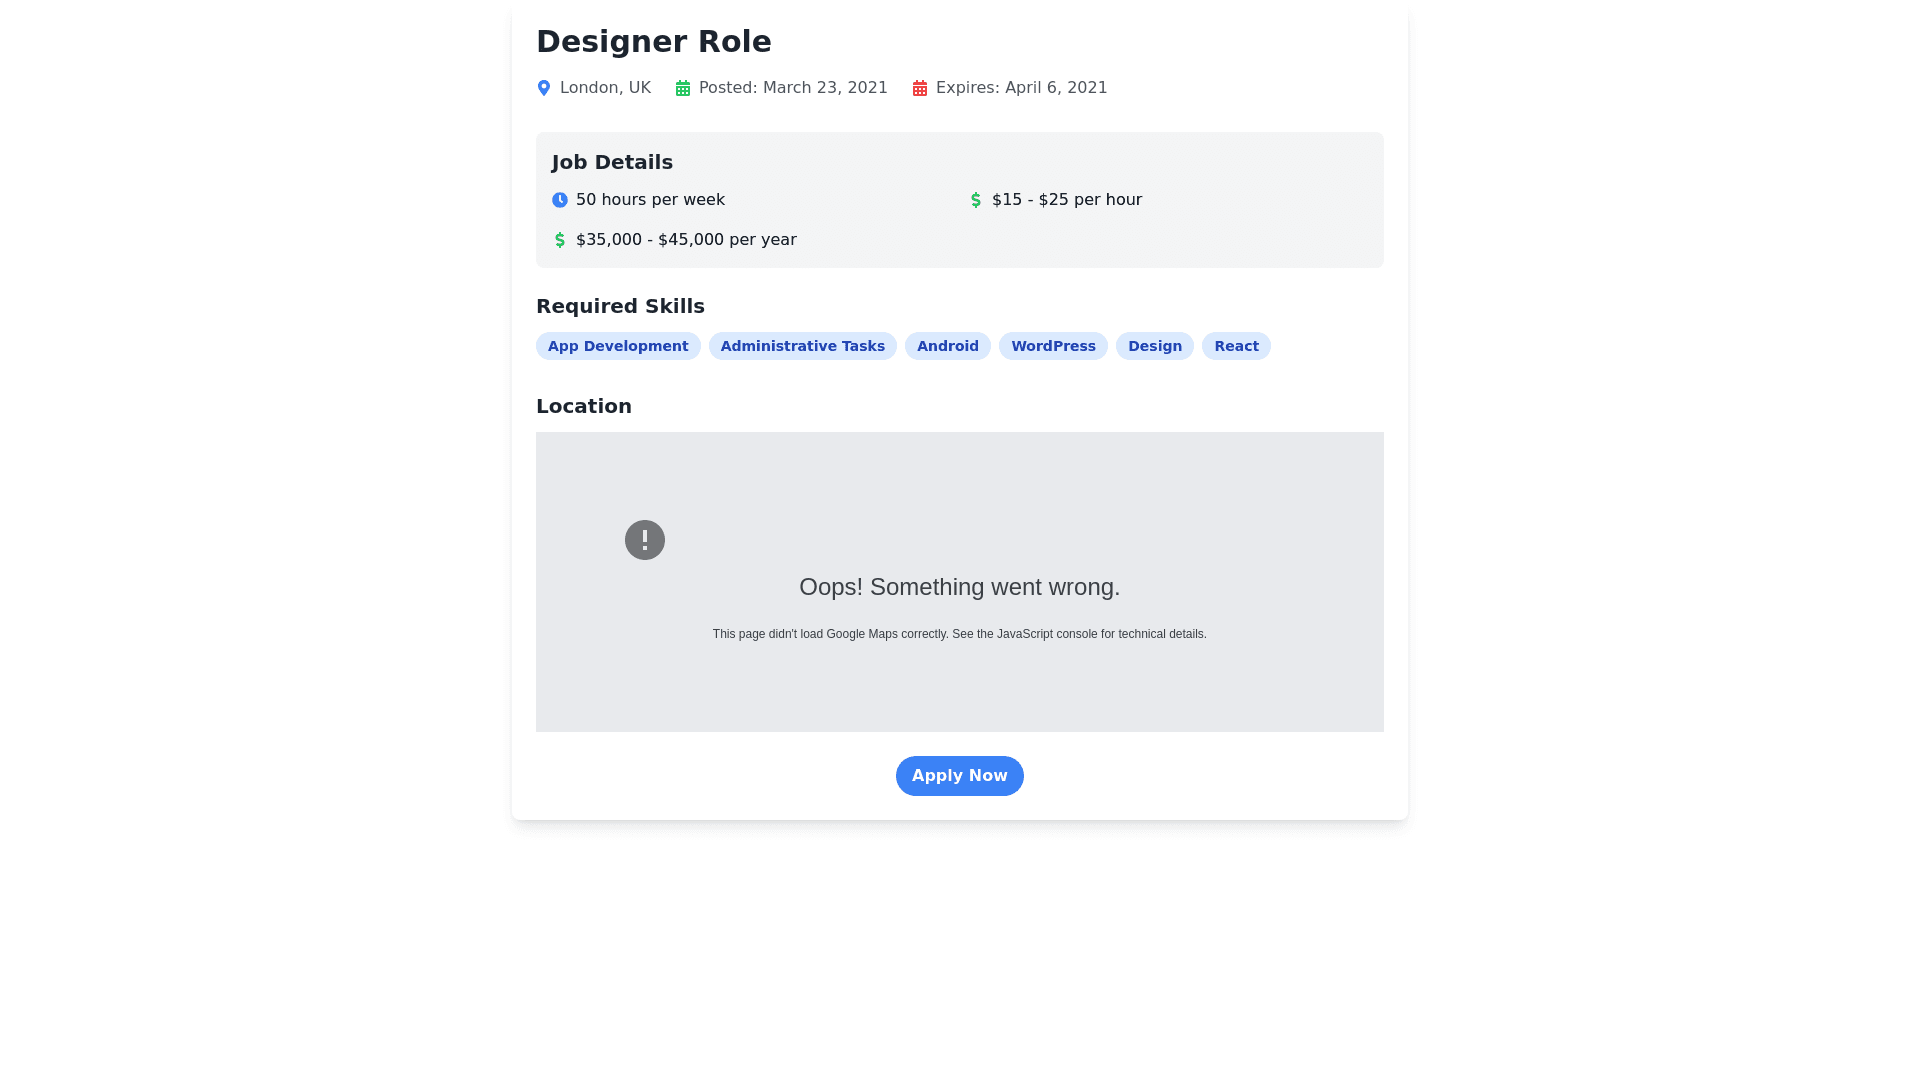Click the dollar icon beside hourly rate

[976, 200]
